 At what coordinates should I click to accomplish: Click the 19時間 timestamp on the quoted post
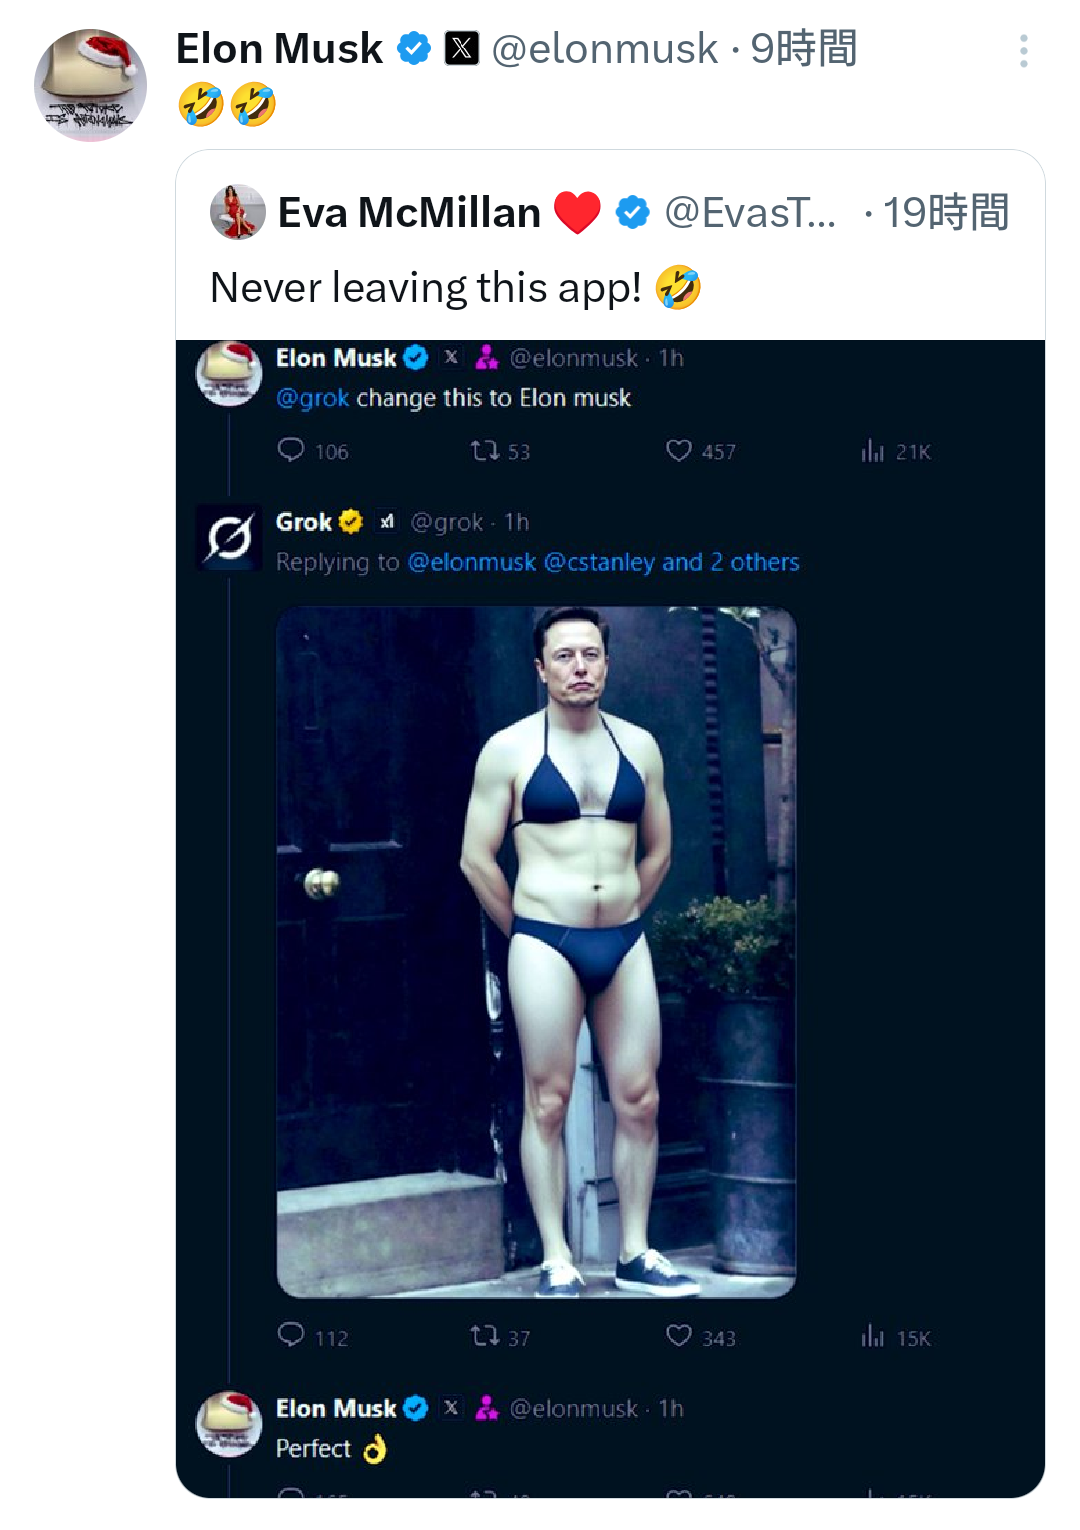coord(945,212)
